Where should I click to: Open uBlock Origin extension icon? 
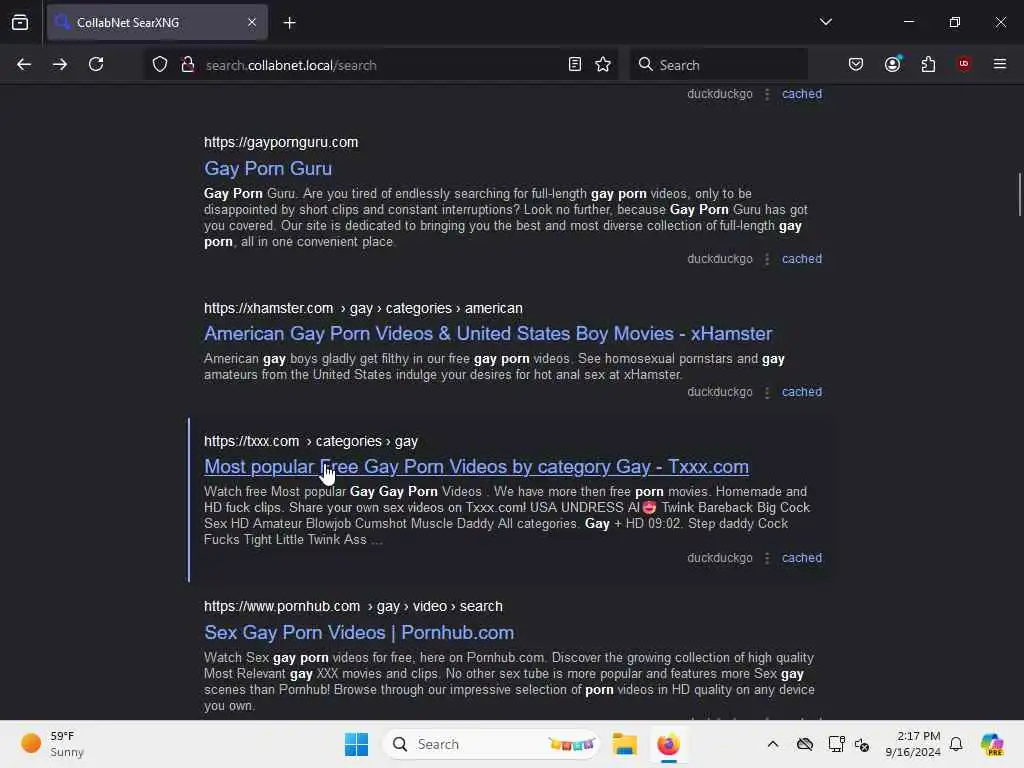tap(964, 64)
